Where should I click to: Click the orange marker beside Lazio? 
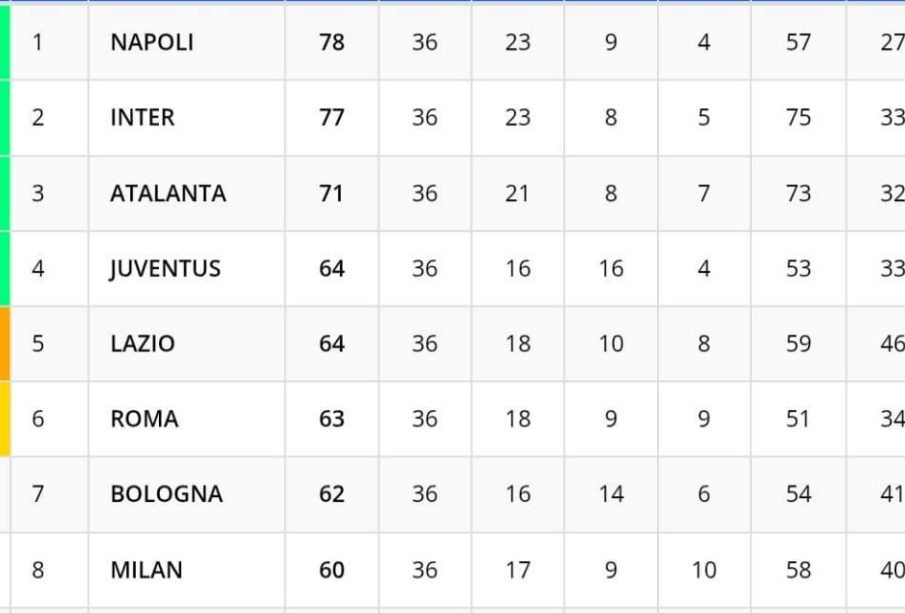[x=5, y=343]
